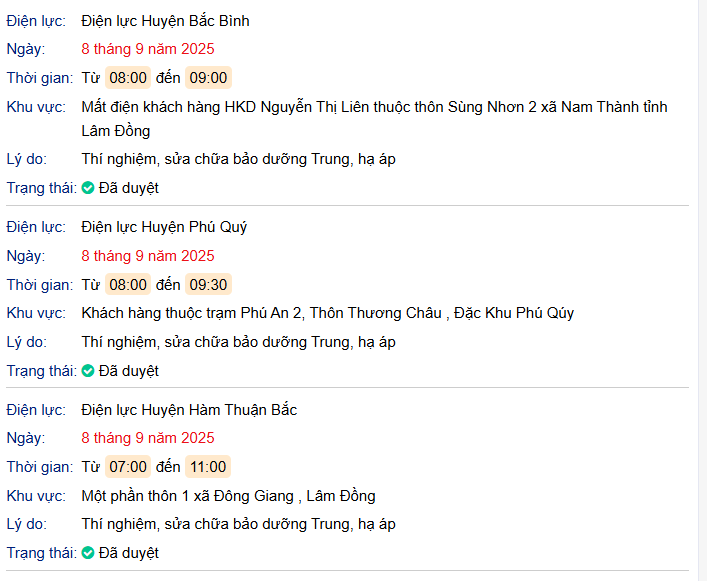Click start time 08:00 for Phú Quý
The width and height of the screenshot is (707, 581).
click(x=128, y=284)
